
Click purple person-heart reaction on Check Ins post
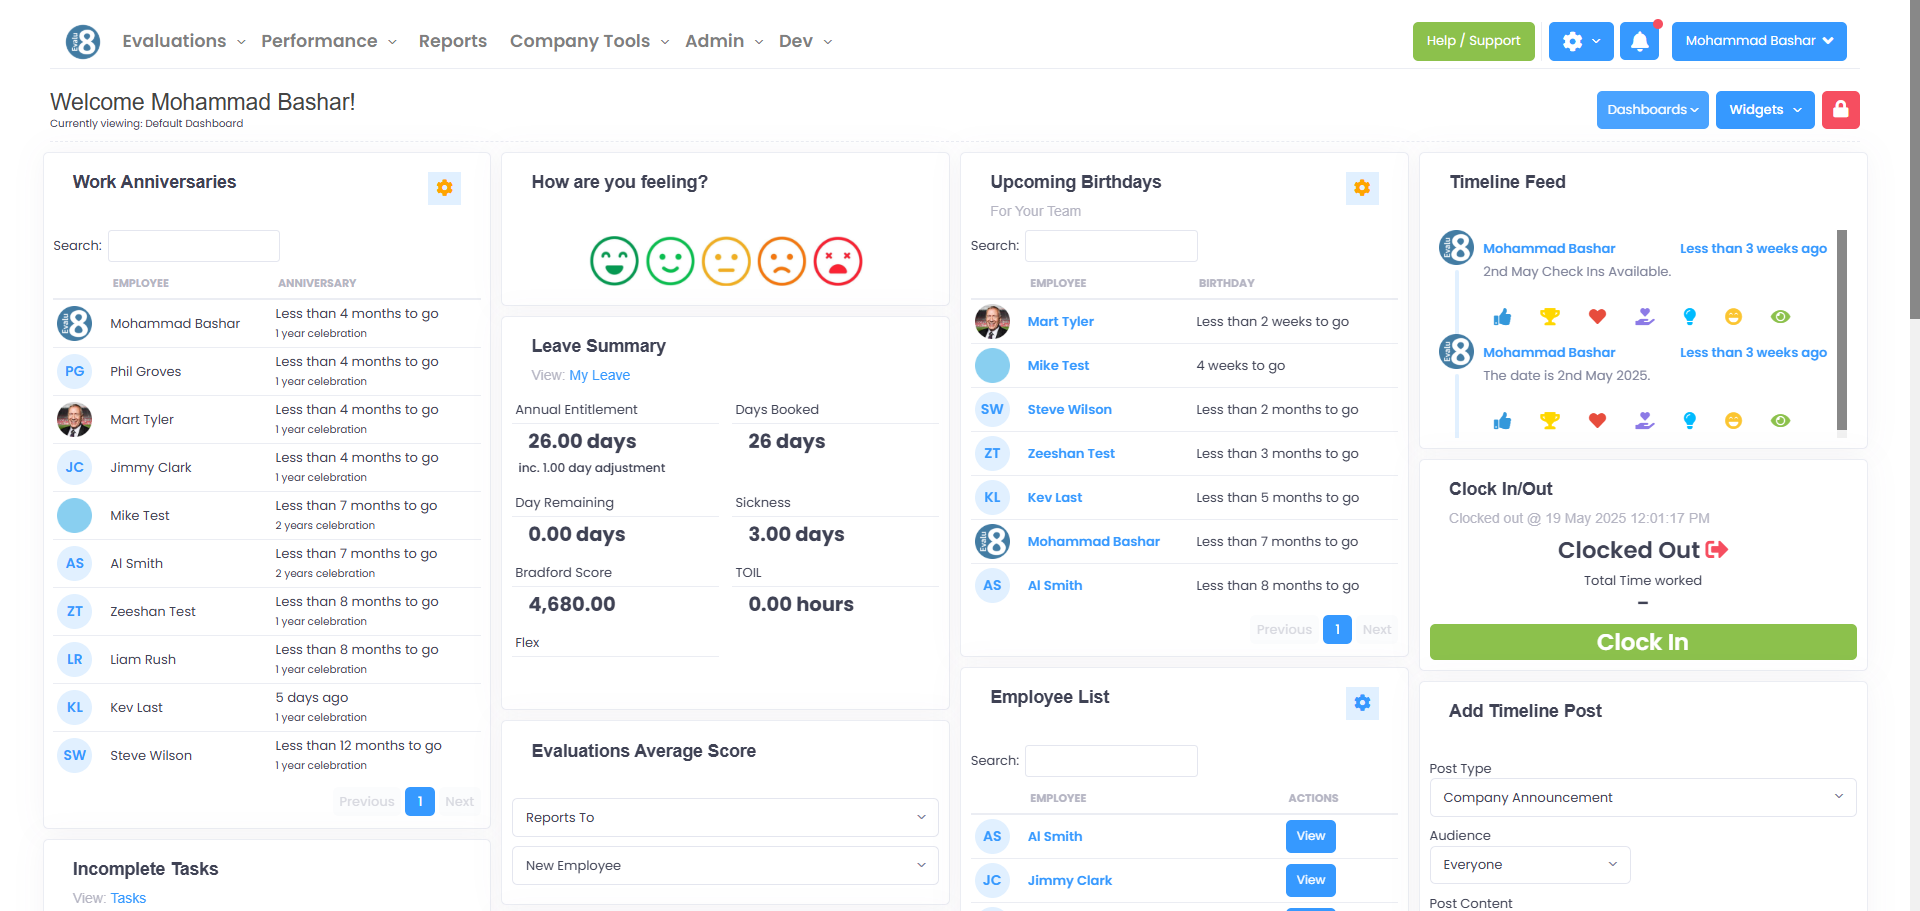(1645, 317)
